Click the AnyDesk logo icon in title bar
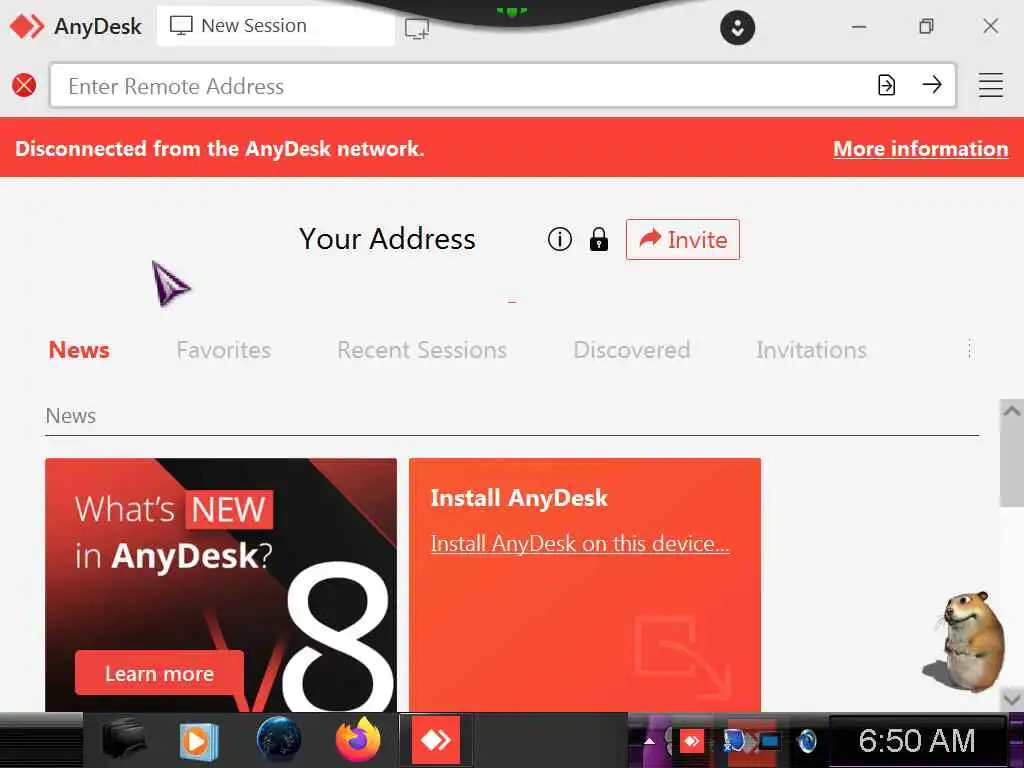The width and height of the screenshot is (1024, 768). click(27, 26)
